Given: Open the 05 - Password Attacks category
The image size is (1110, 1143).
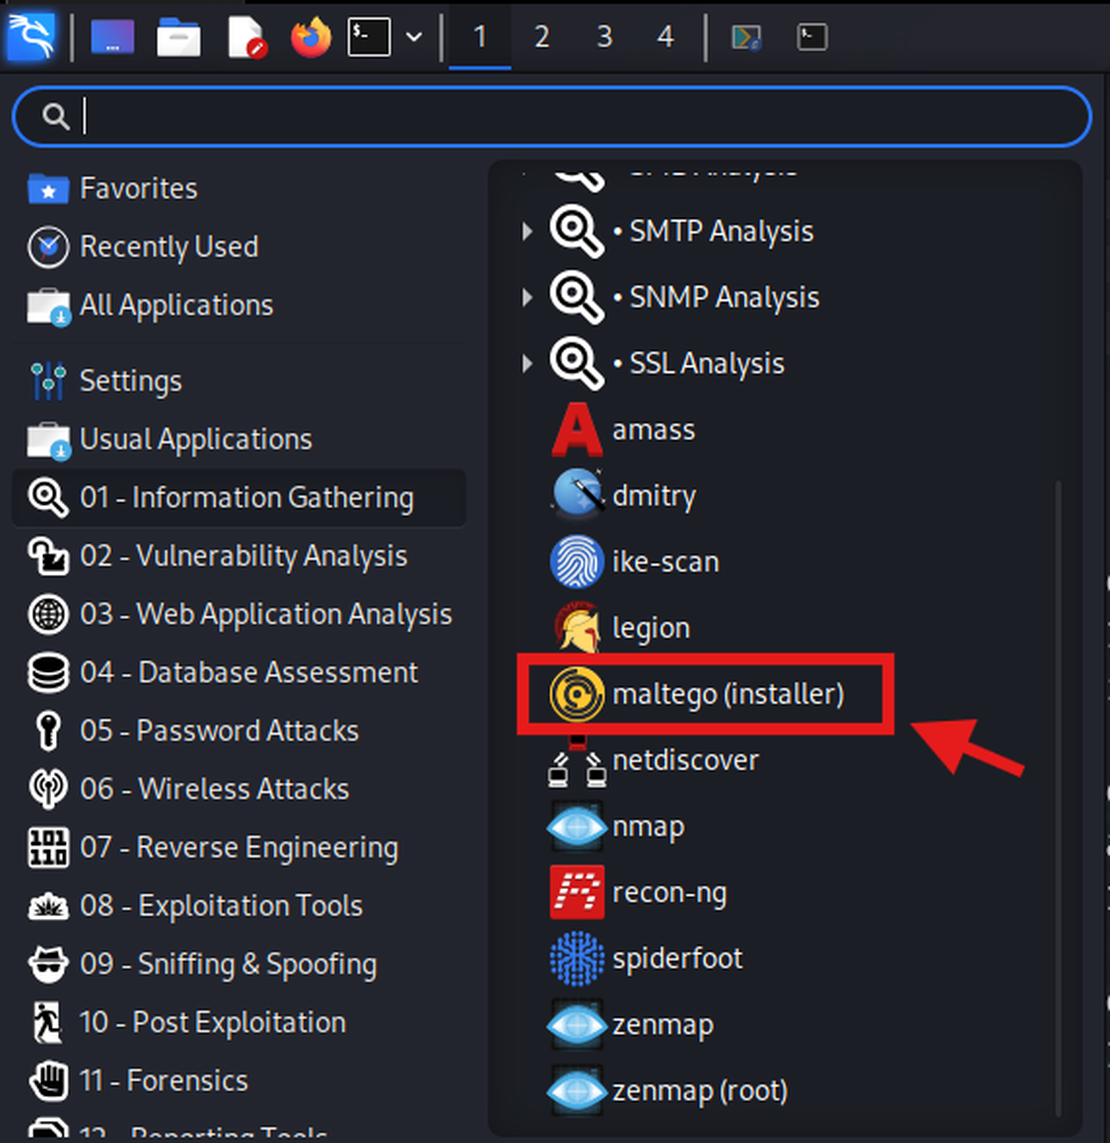Looking at the screenshot, I should coord(219,731).
